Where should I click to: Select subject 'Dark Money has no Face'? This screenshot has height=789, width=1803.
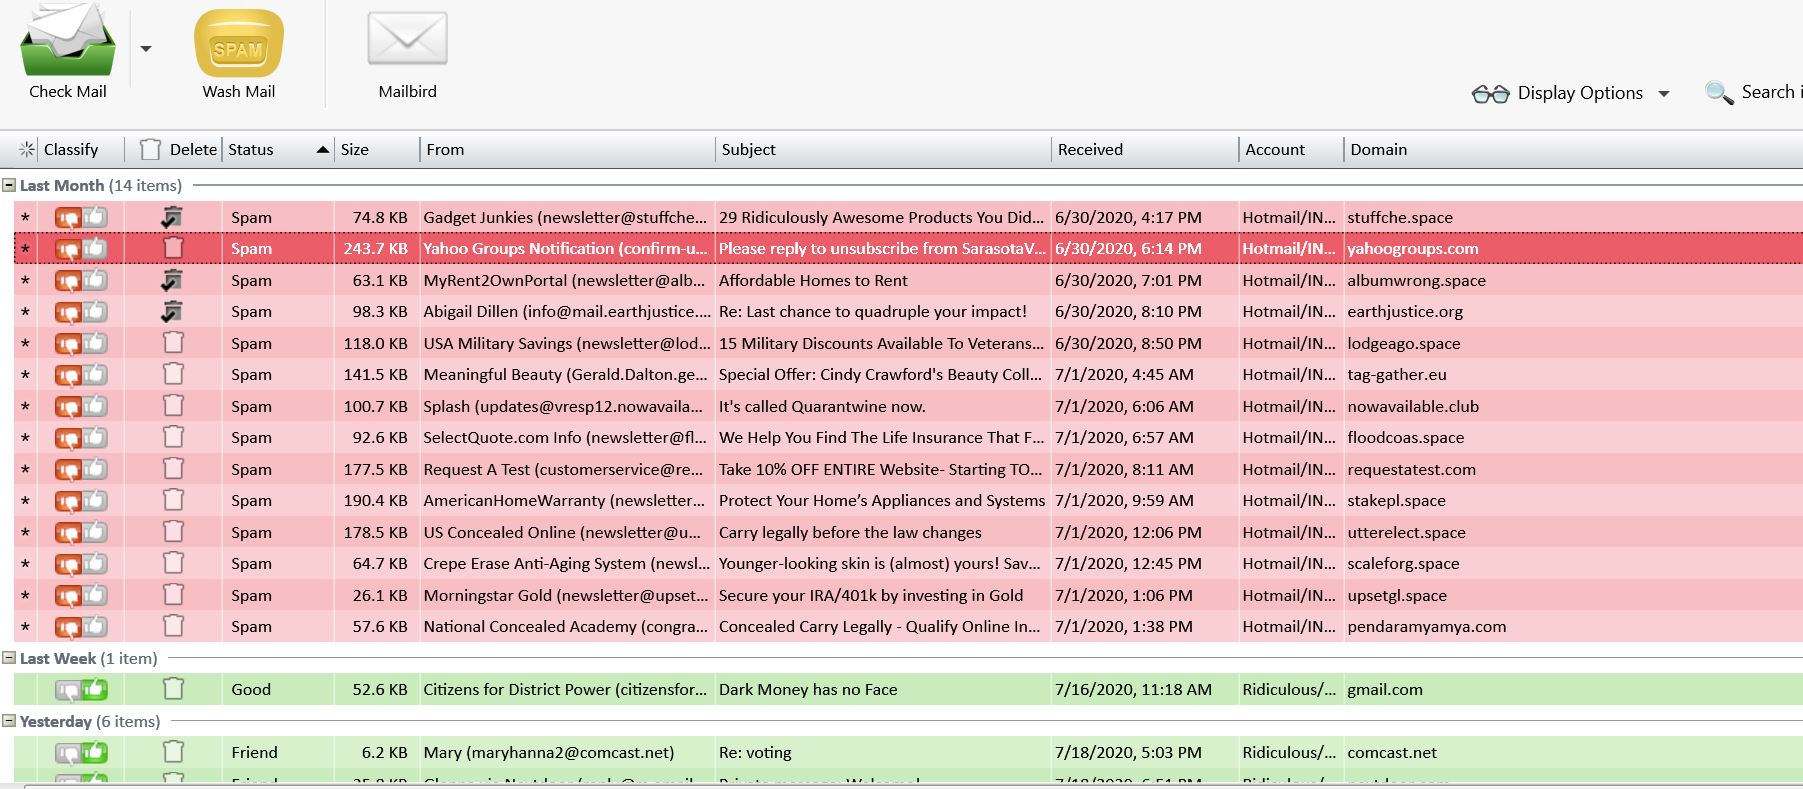[808, 689]
